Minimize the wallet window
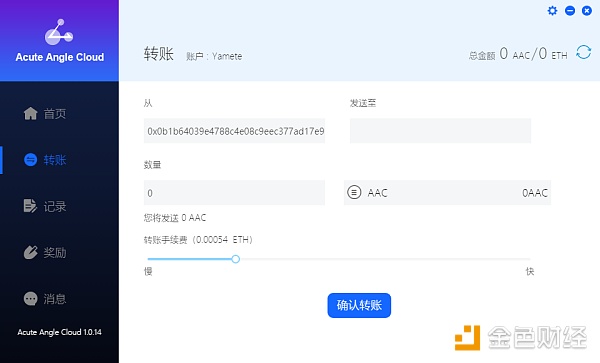The width and height of the screenshot is (600, 363). [570, 11]
